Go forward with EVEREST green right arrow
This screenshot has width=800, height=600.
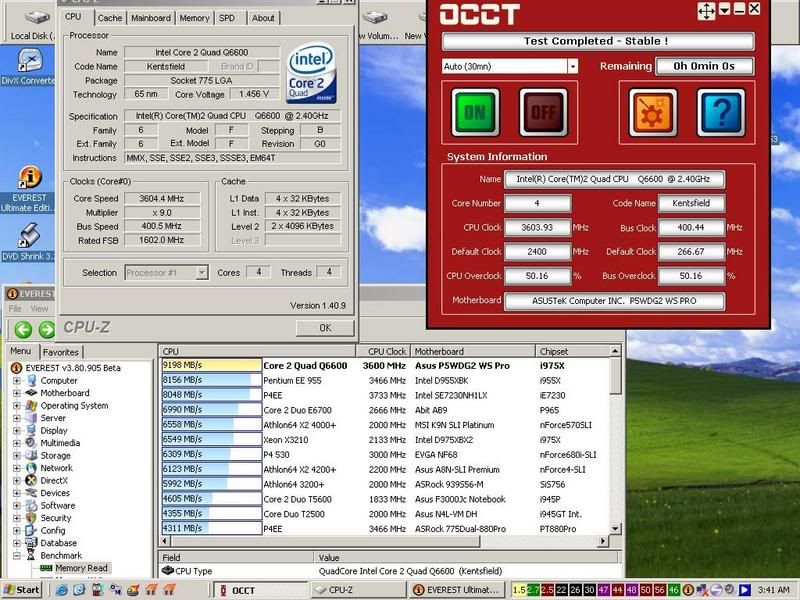[46, 330]
